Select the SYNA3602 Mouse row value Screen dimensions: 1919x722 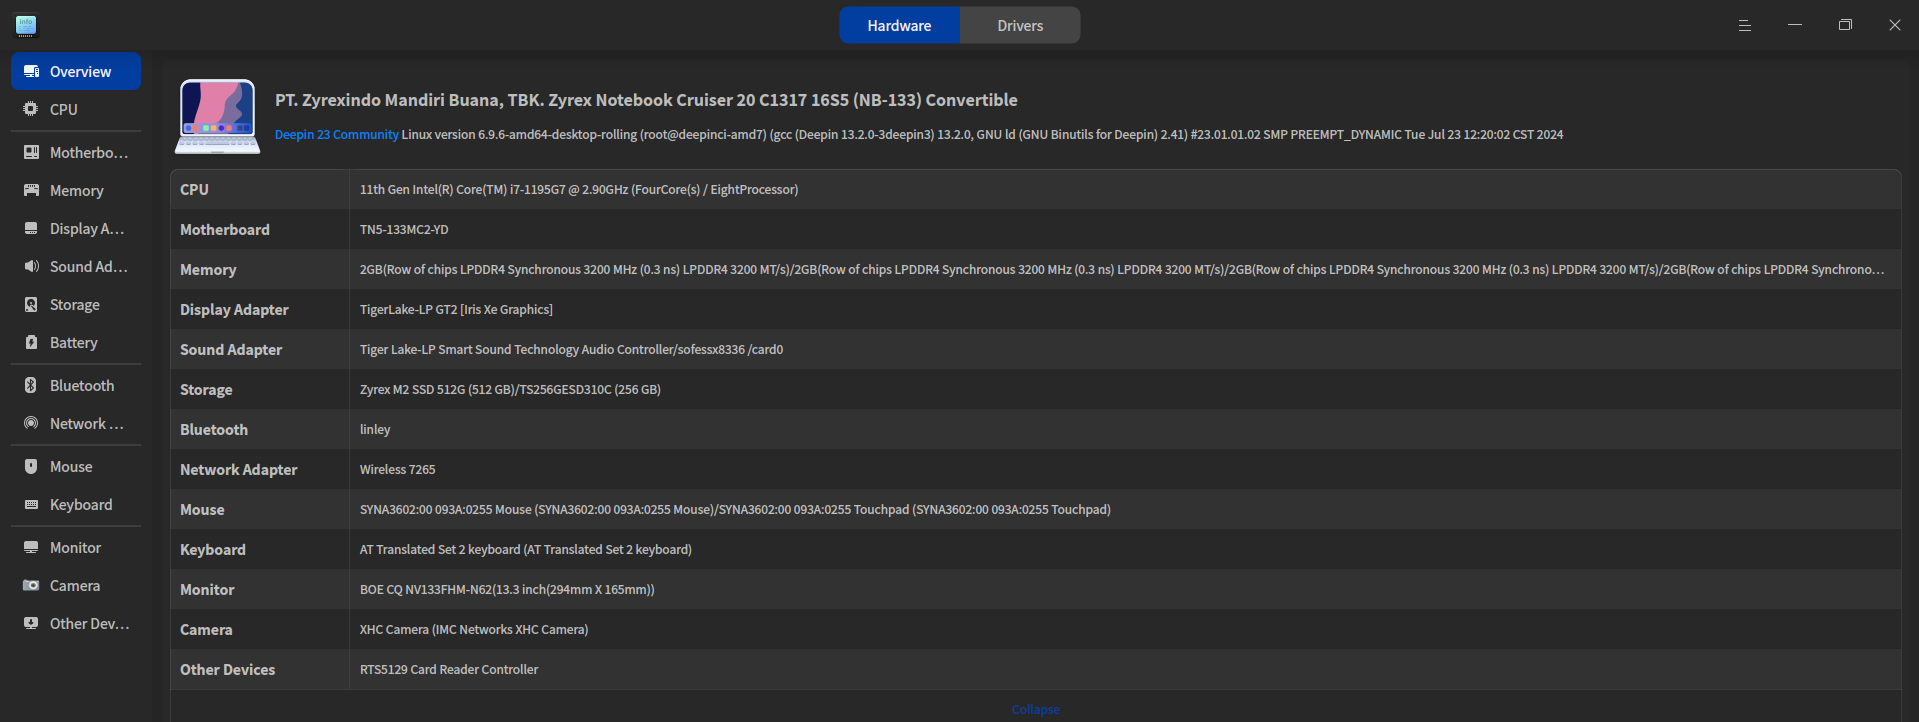735,509
